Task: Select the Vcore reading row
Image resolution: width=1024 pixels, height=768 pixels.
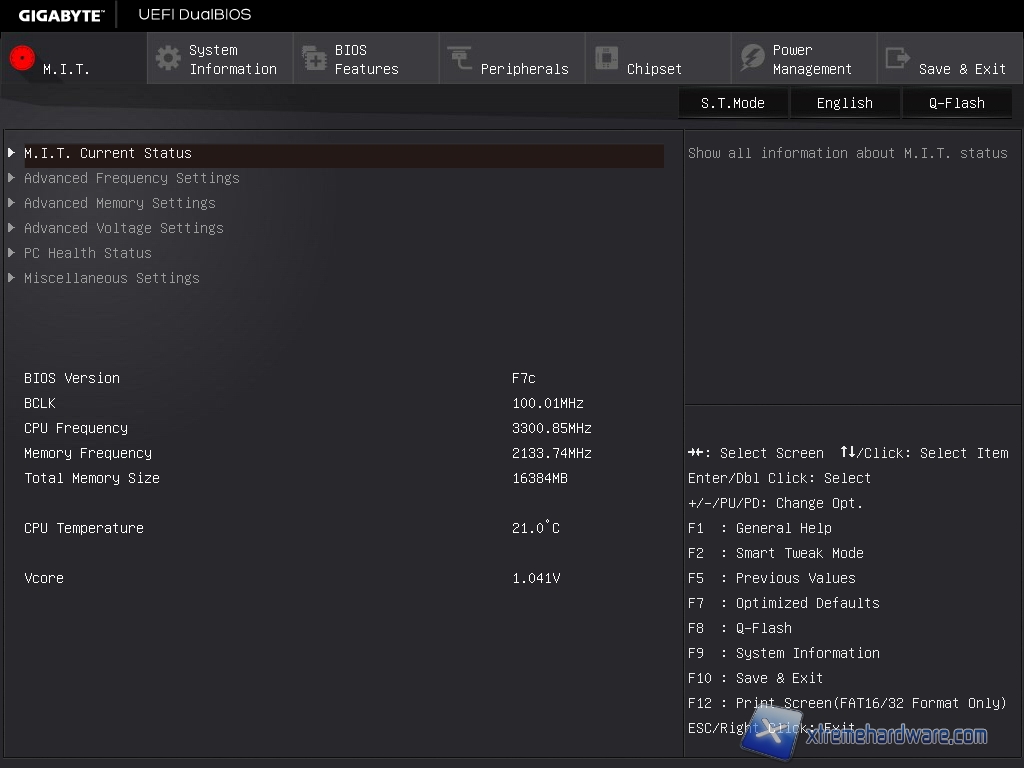Action: (290, 578)
